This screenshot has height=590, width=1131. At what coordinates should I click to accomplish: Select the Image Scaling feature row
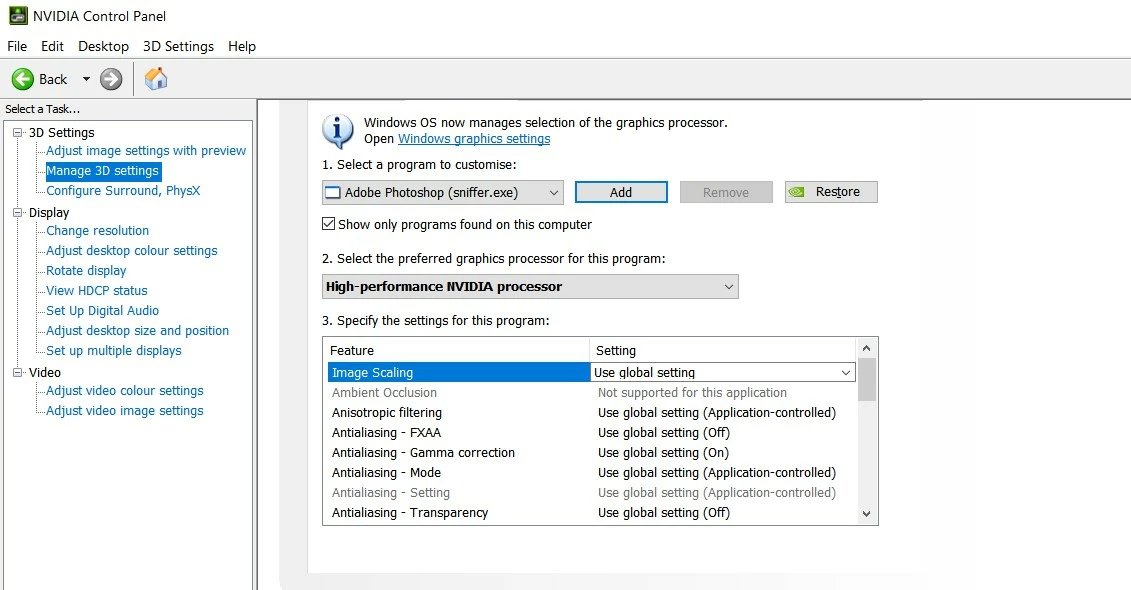pos(458,372)
